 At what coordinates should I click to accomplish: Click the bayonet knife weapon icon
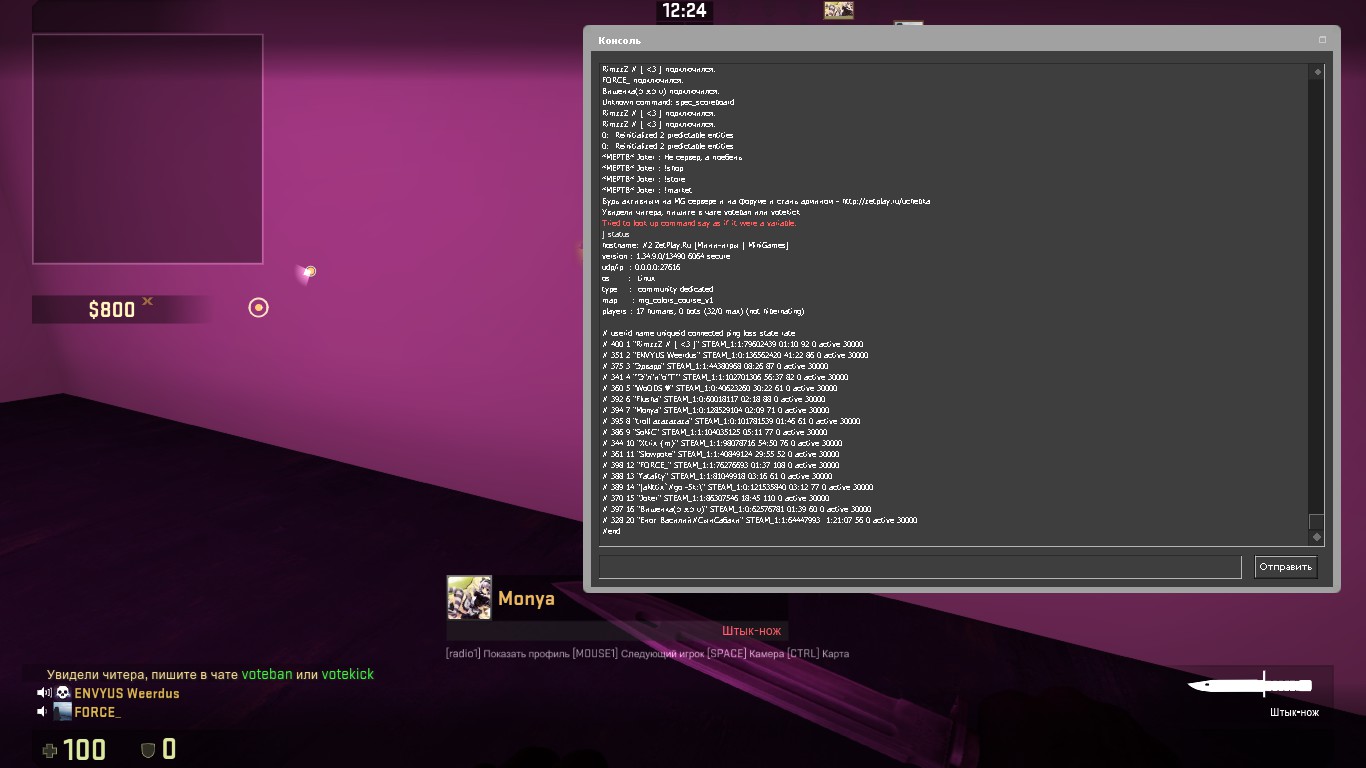(1250, 685)
